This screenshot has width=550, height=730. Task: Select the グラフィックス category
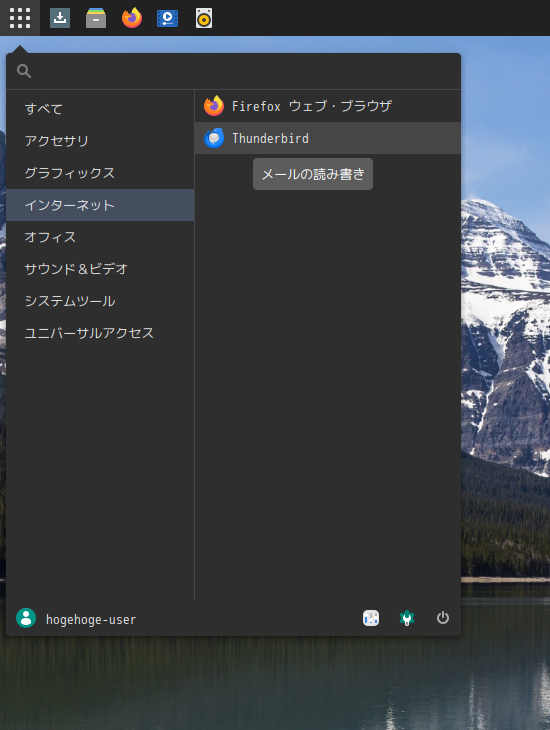pos(100,173)
